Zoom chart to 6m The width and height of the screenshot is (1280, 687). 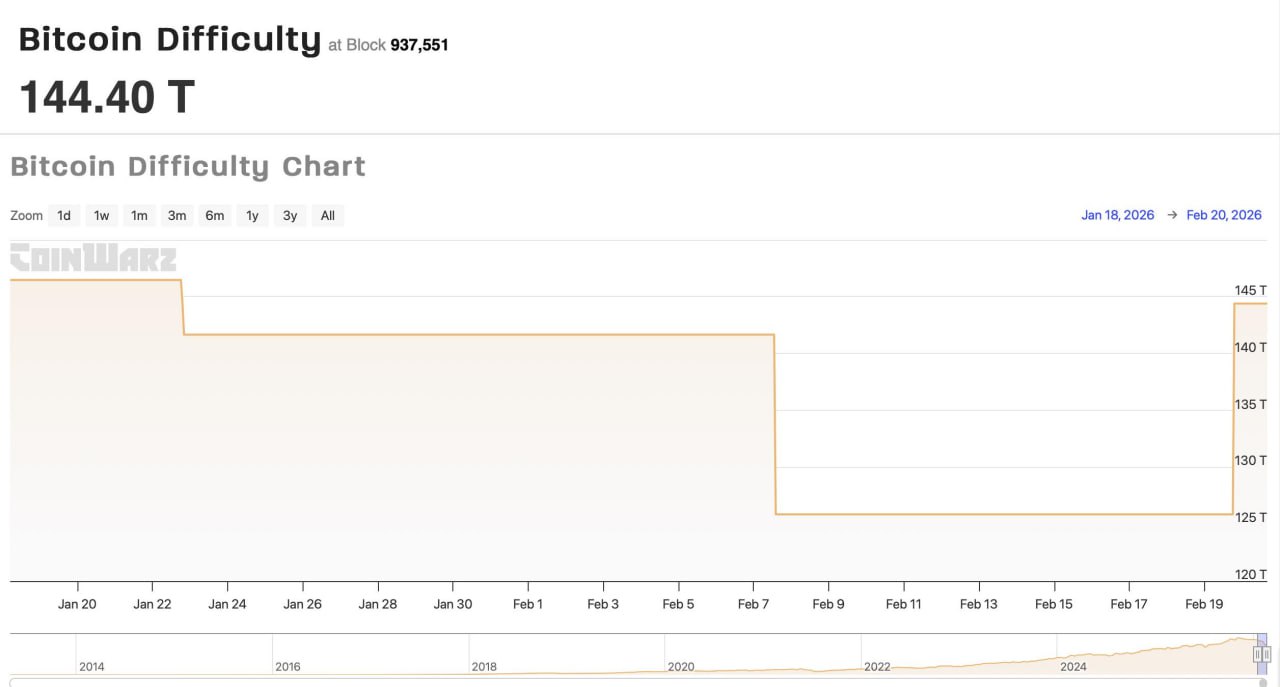pyautogui.click(x=215, y=215)
